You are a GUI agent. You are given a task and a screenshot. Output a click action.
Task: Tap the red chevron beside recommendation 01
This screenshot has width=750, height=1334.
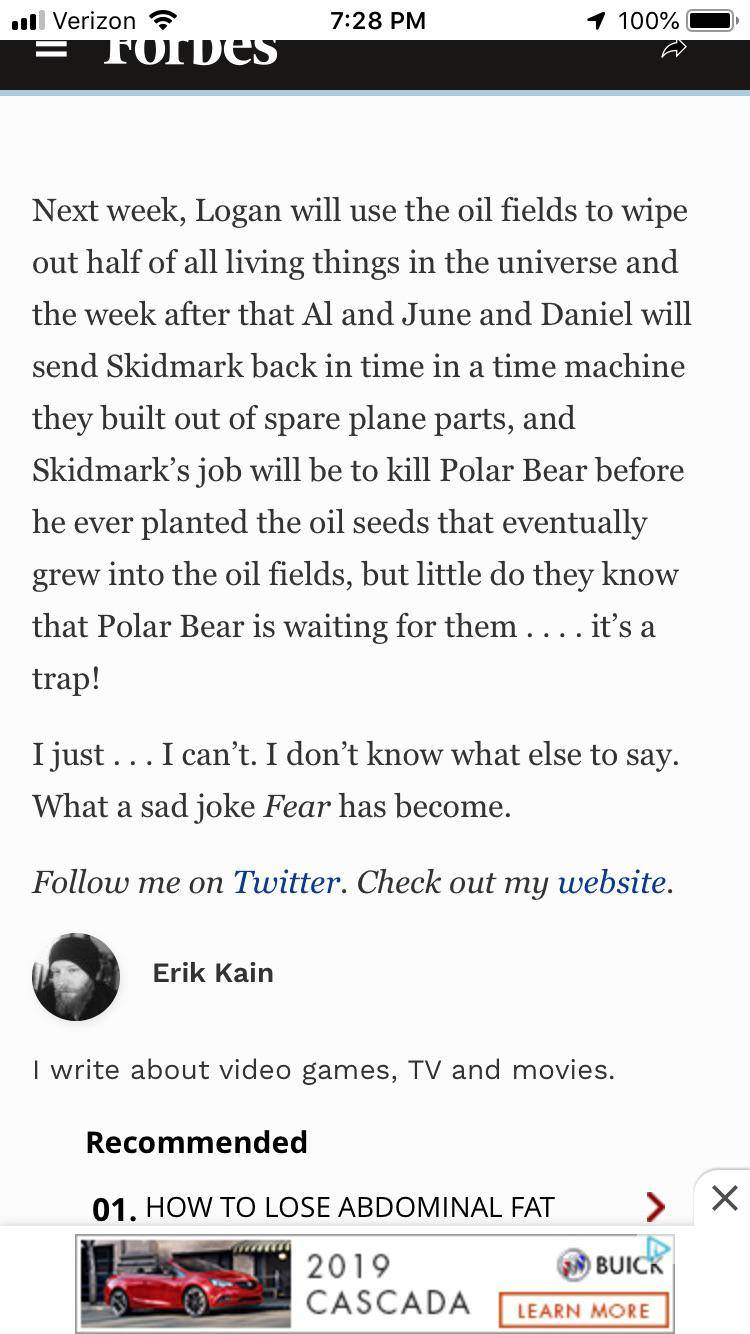click(x=655, y=1207)
